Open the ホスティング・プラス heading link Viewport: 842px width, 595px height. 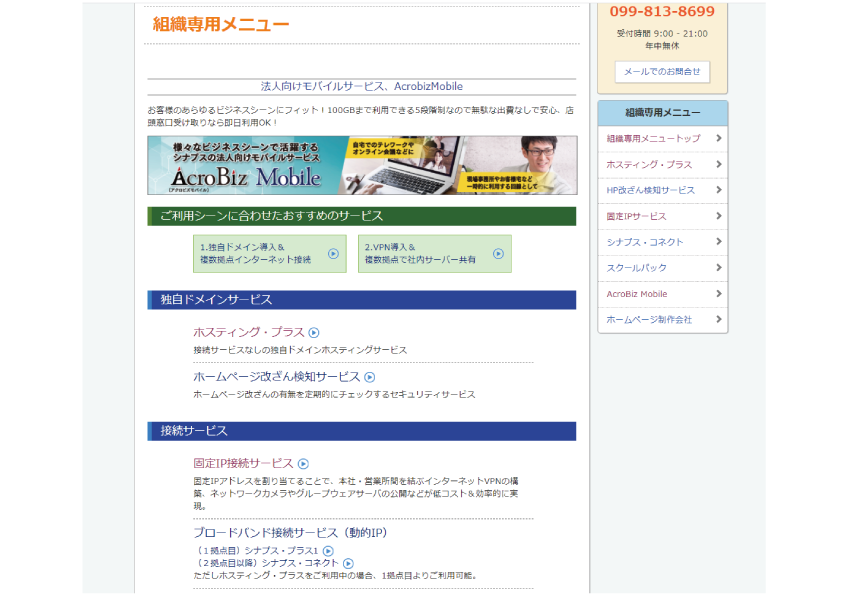pos(249,332)
